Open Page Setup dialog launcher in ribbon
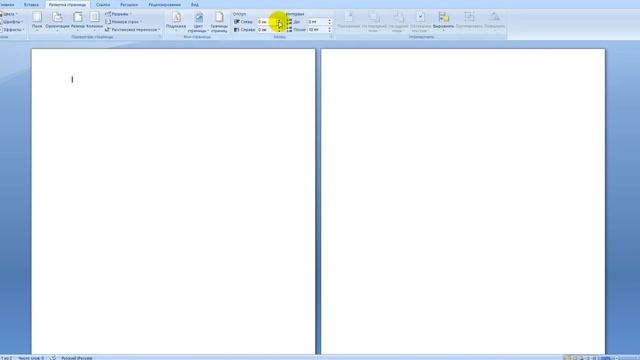 (x=160, y=37)
